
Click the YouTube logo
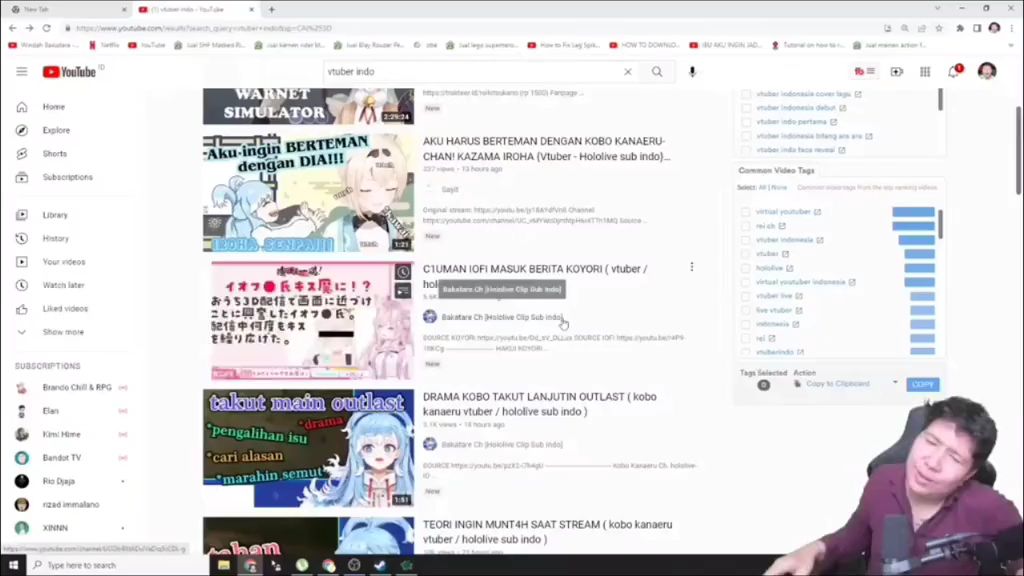click(x=69, y=72)
